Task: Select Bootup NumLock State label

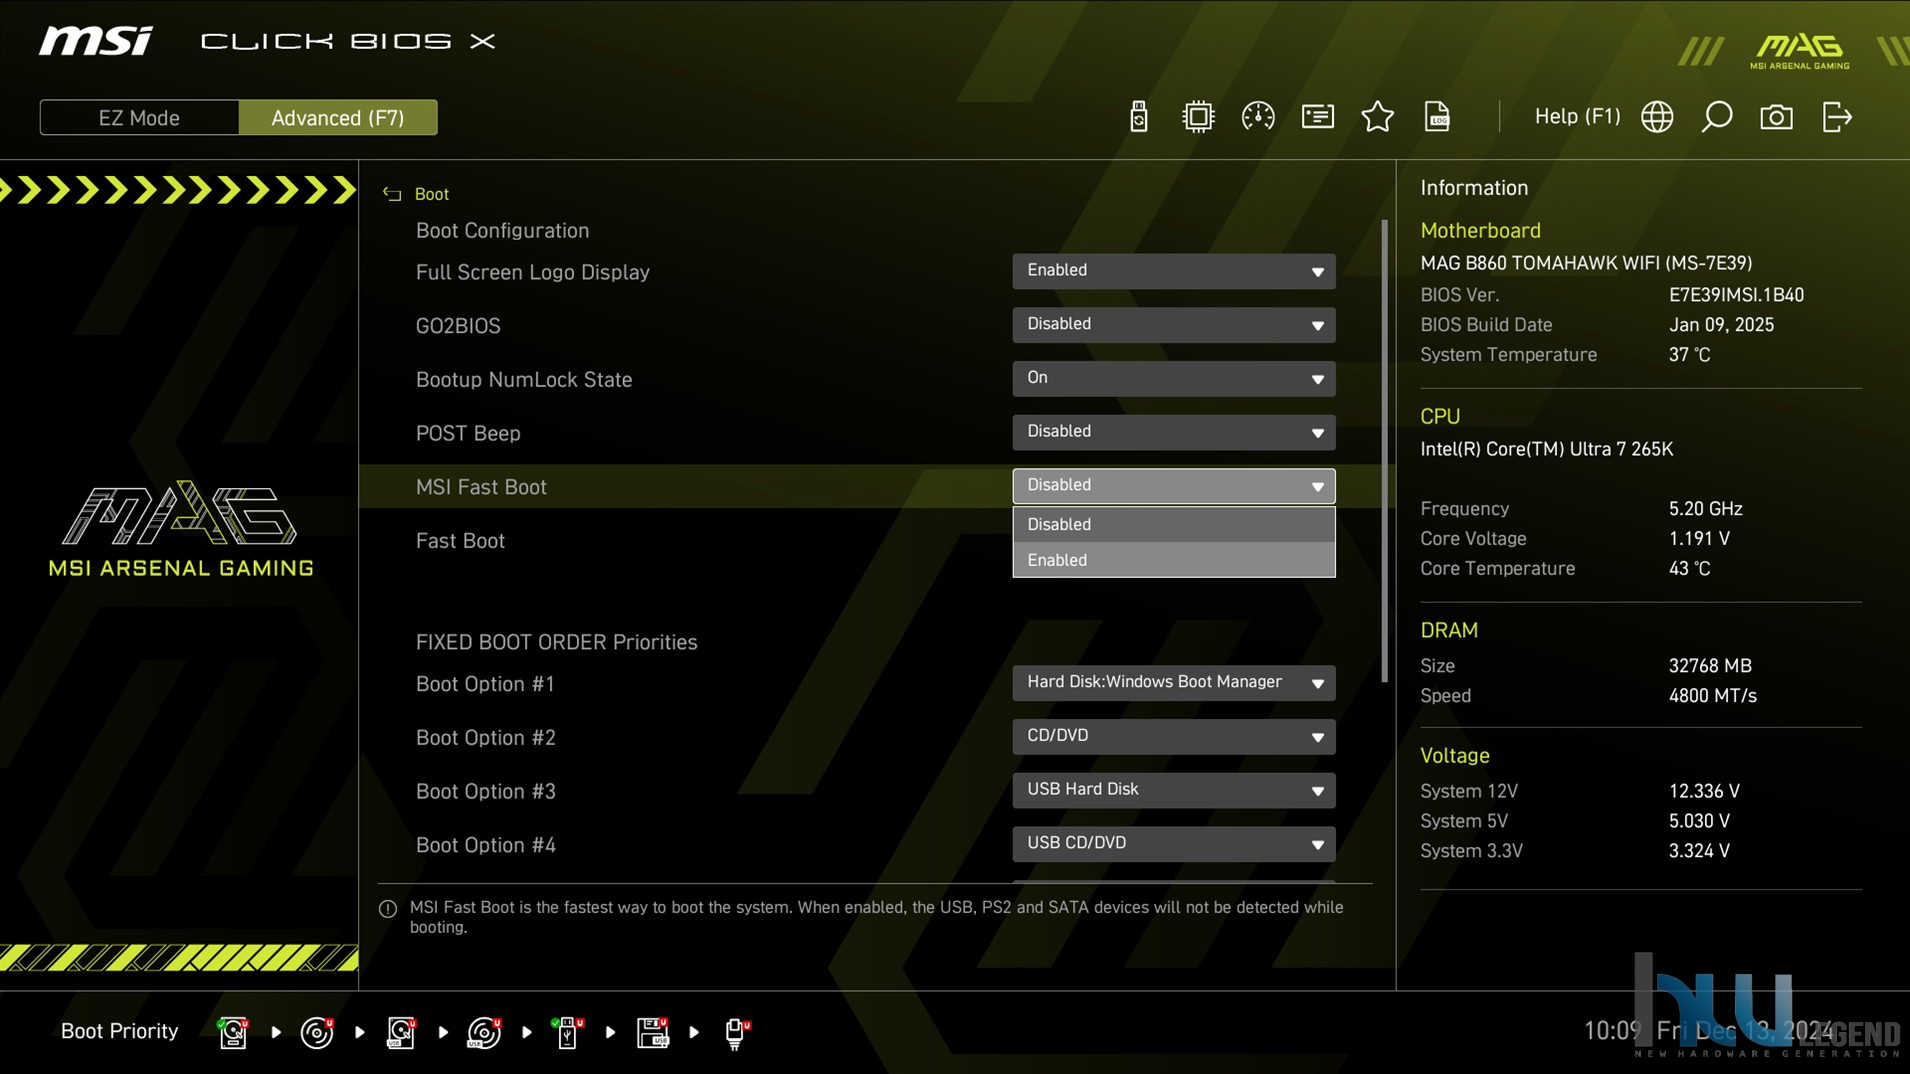Action: (524, 380)
